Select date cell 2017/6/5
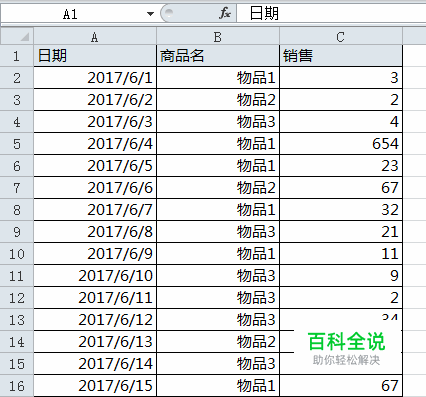 pos(95,166)
